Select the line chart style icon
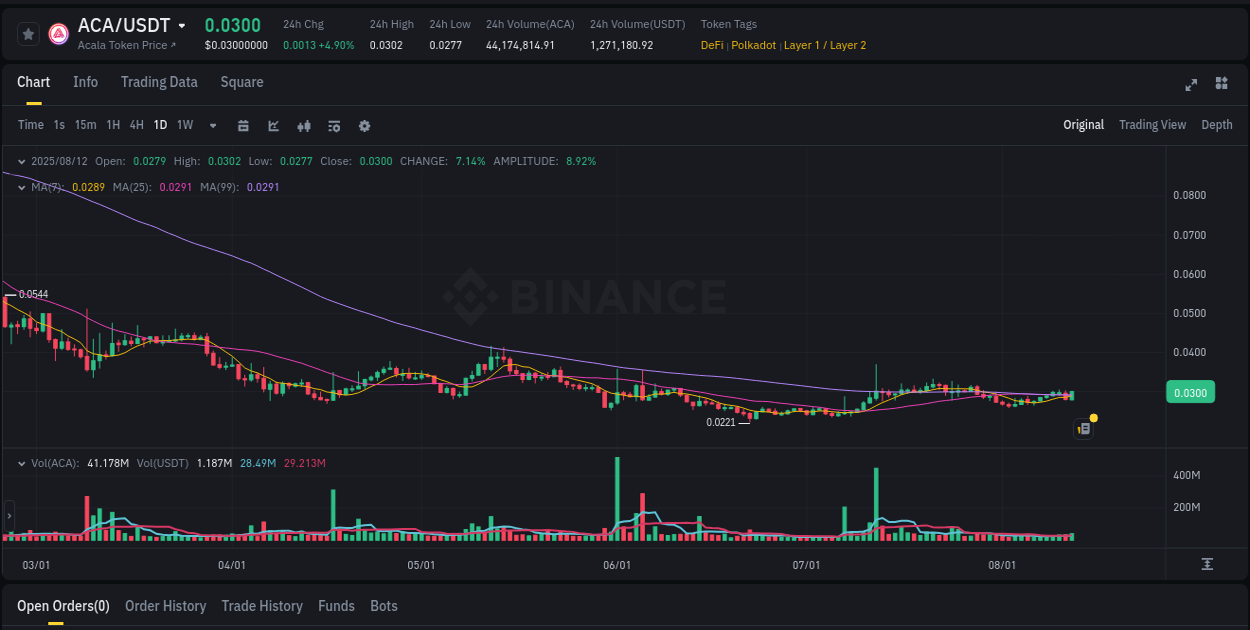This screenshot has height=630, width=1250. [272, 126]
